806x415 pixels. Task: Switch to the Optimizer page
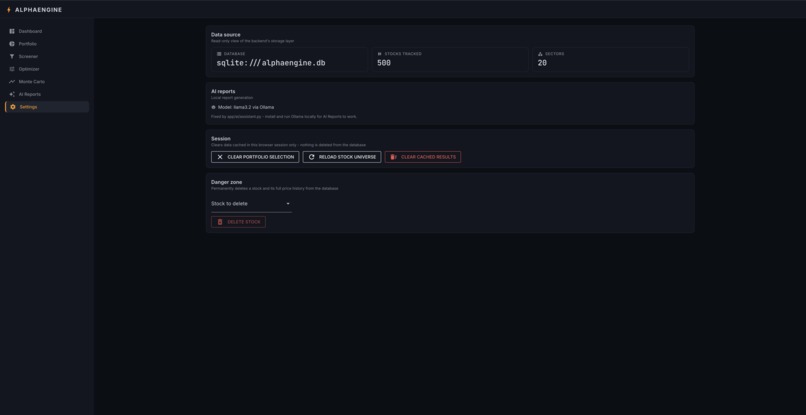47,69
